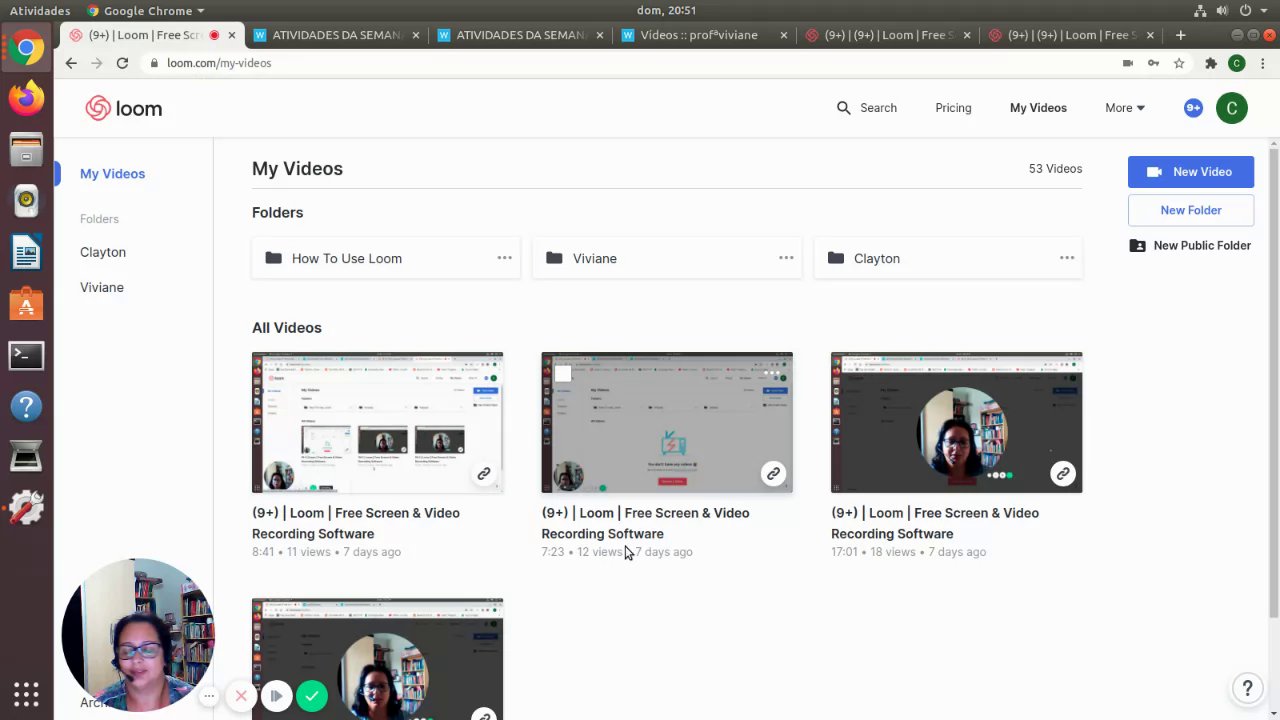The image size is (1280, 720).
Task: Open the help question mark bubble
Action: [x=1247, y=688]
